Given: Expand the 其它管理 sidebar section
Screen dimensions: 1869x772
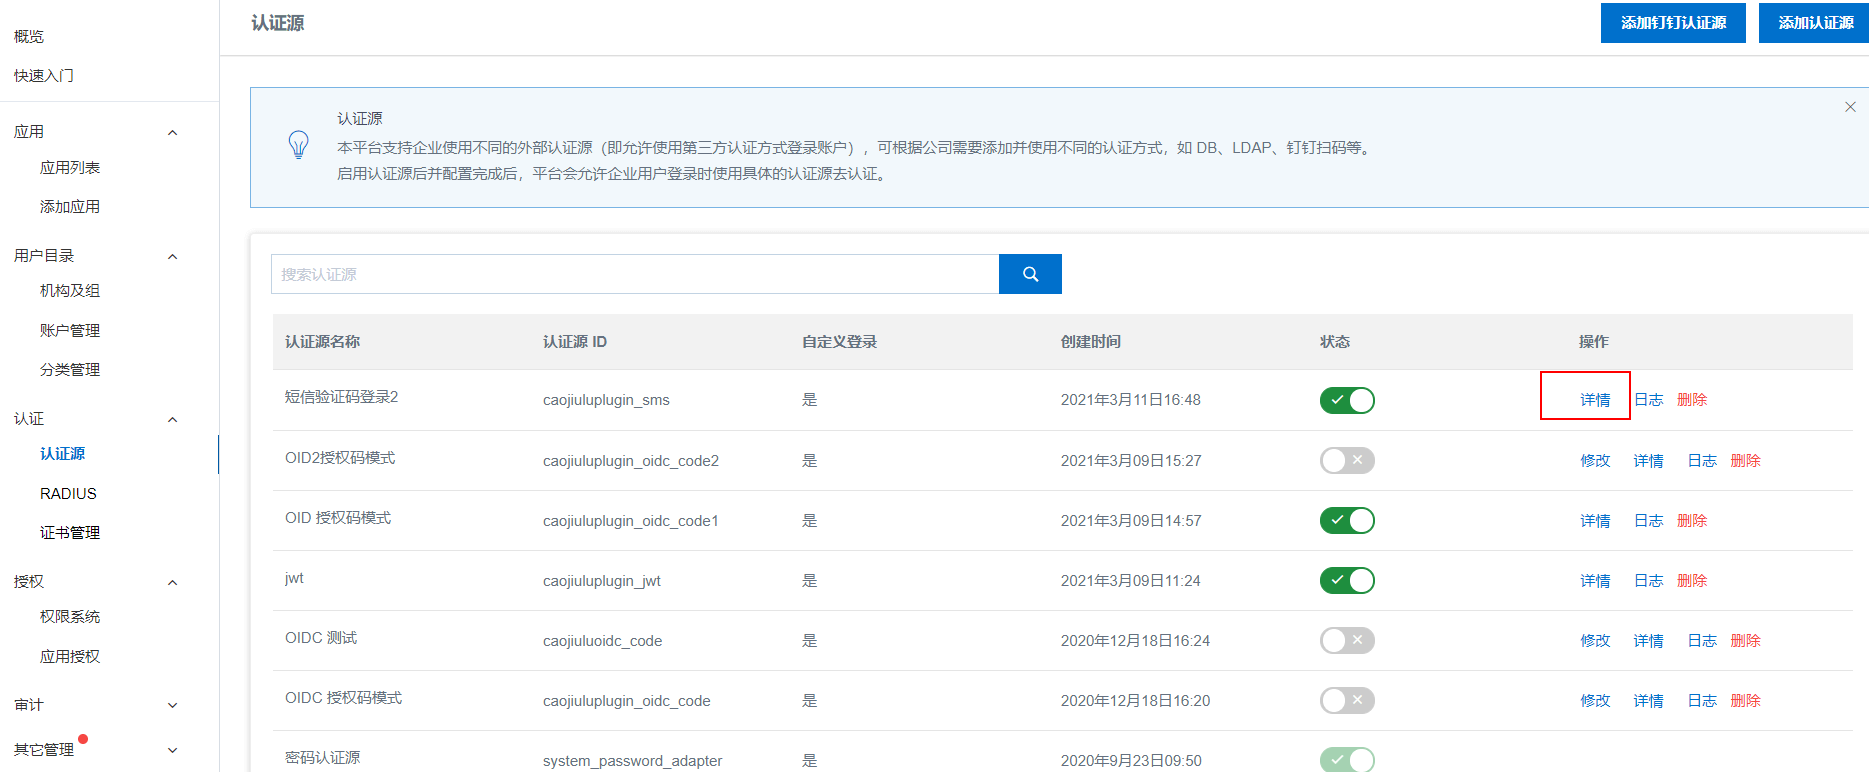Looking at the screenshot, I should tap(172, 750).
